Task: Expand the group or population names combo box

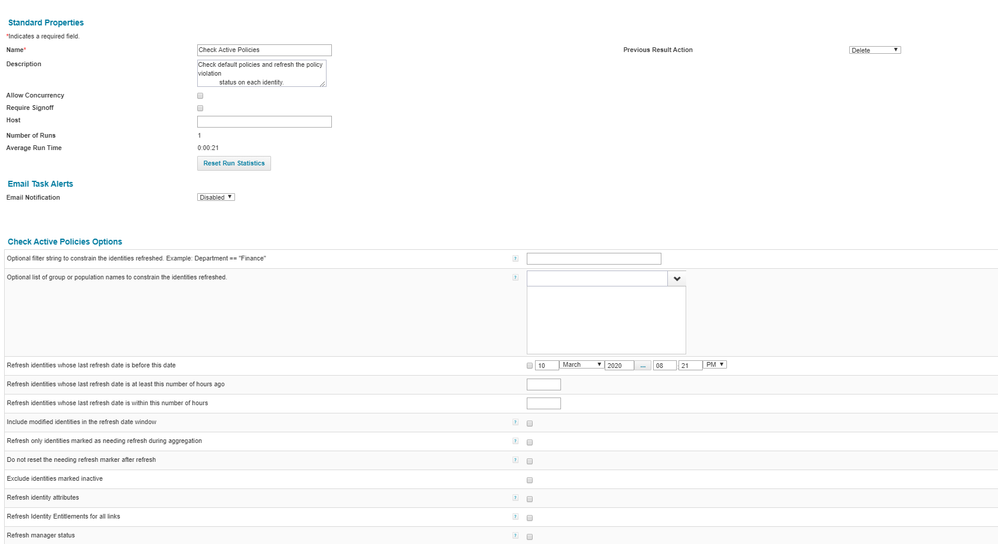Action: tap(677, 278)
